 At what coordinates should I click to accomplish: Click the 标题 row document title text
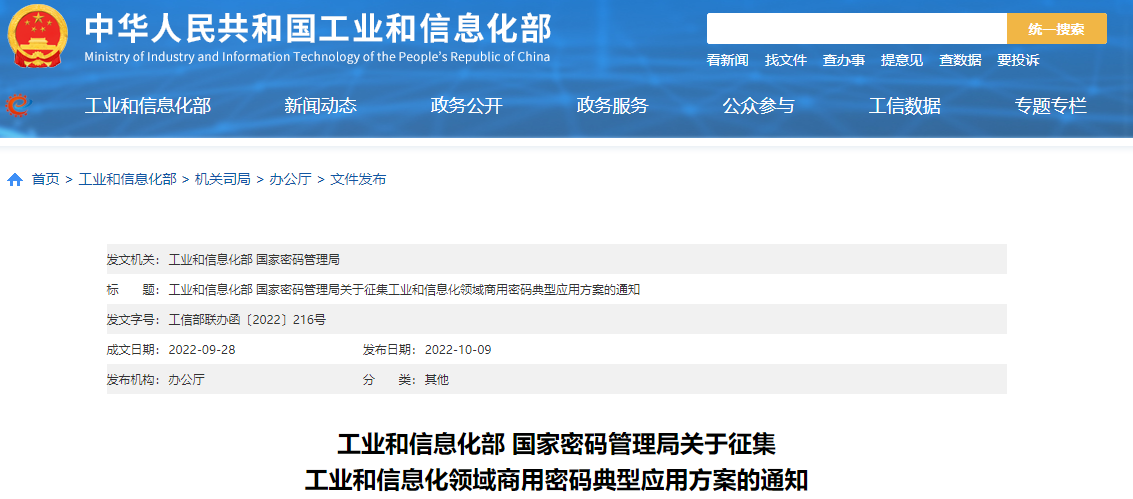click(x=405, y=290)
